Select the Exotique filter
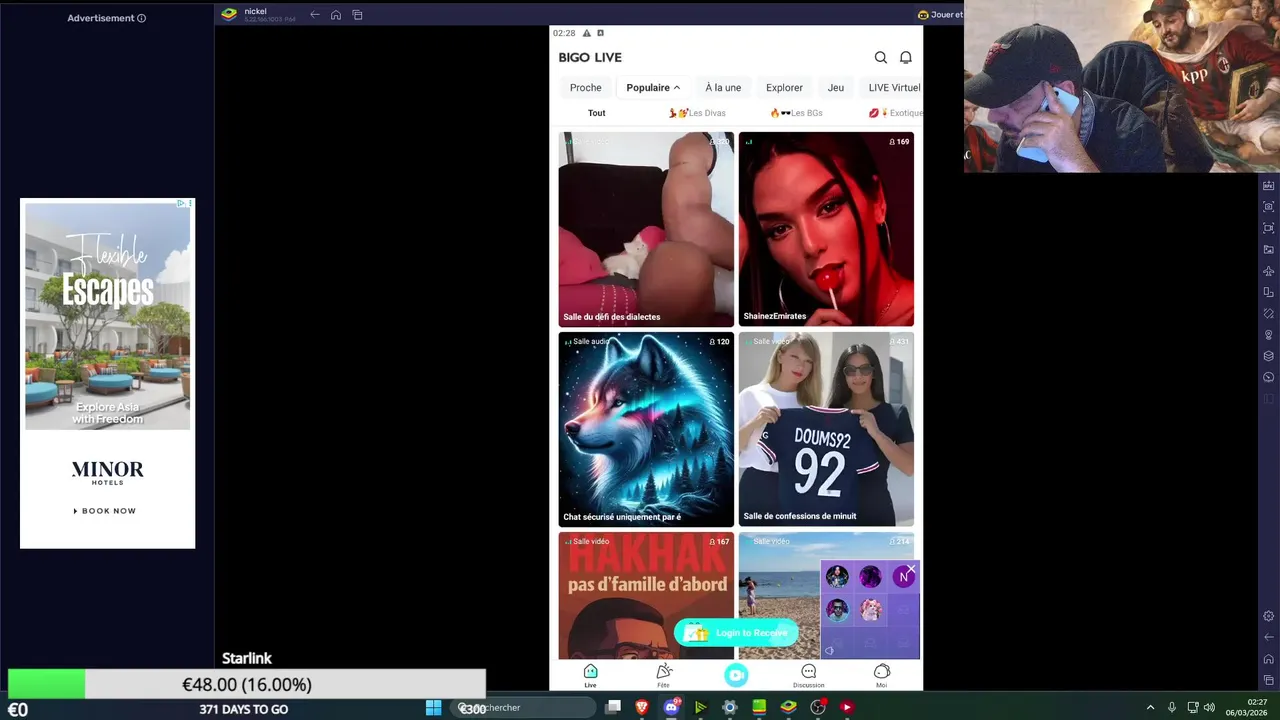The image size is (1280, 720). pyautogui.click(x=895, y=113)
